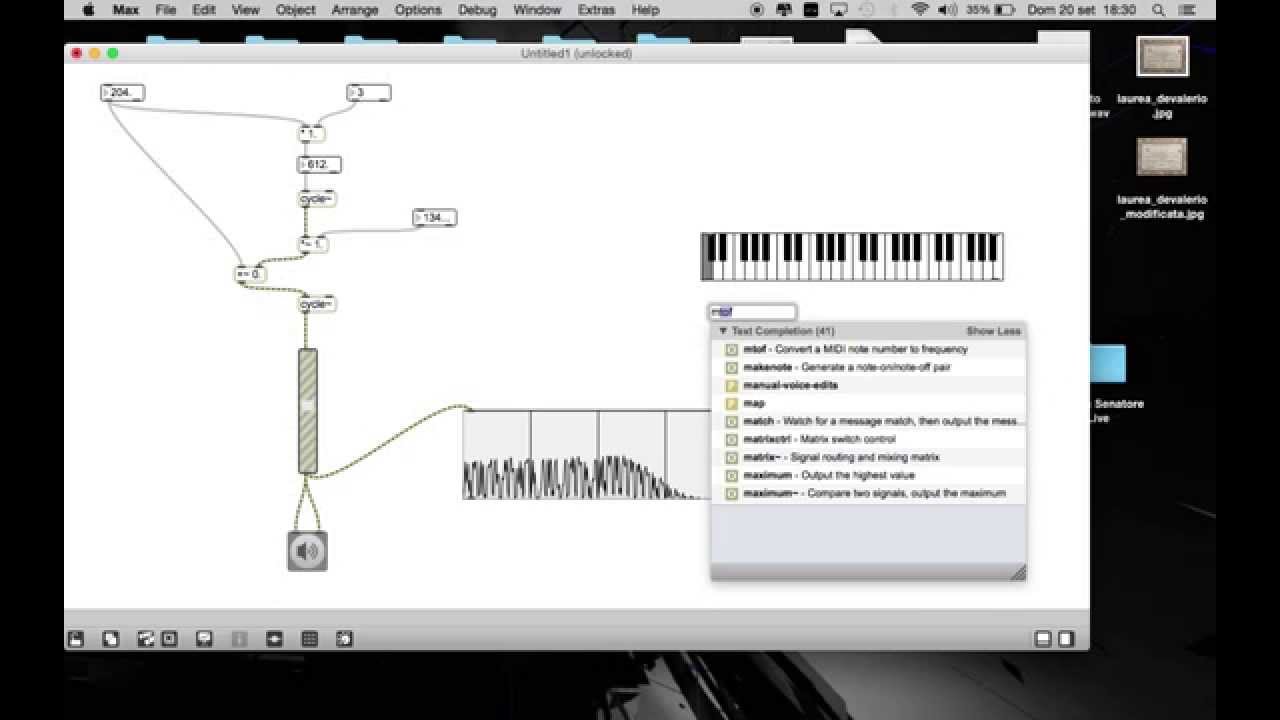This screenshot has width=1280, height=720.
Task: Click the number box showing 3
Action: coord(369,93)
